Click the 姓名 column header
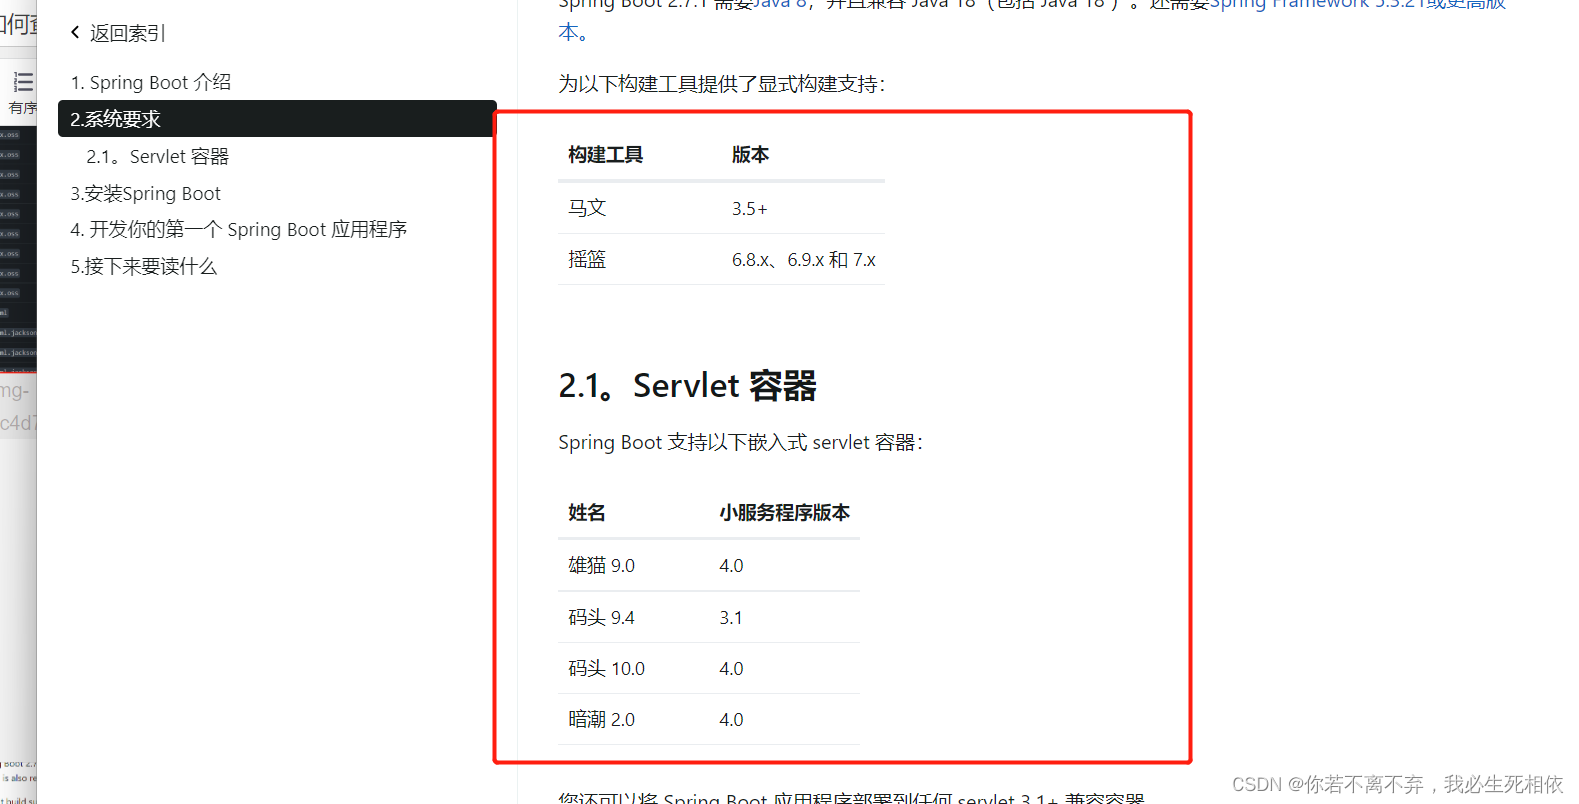Image resolution: width=1579 pixels, height=804 pixels. 586,513
